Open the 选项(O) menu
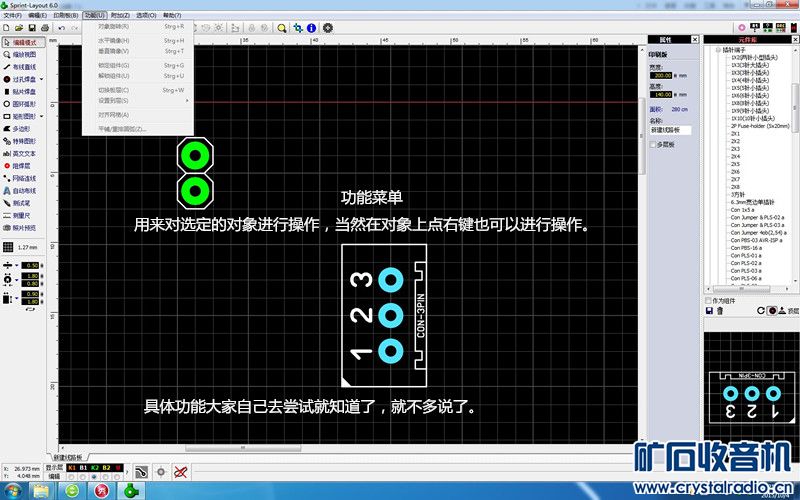 click(146, 16)
